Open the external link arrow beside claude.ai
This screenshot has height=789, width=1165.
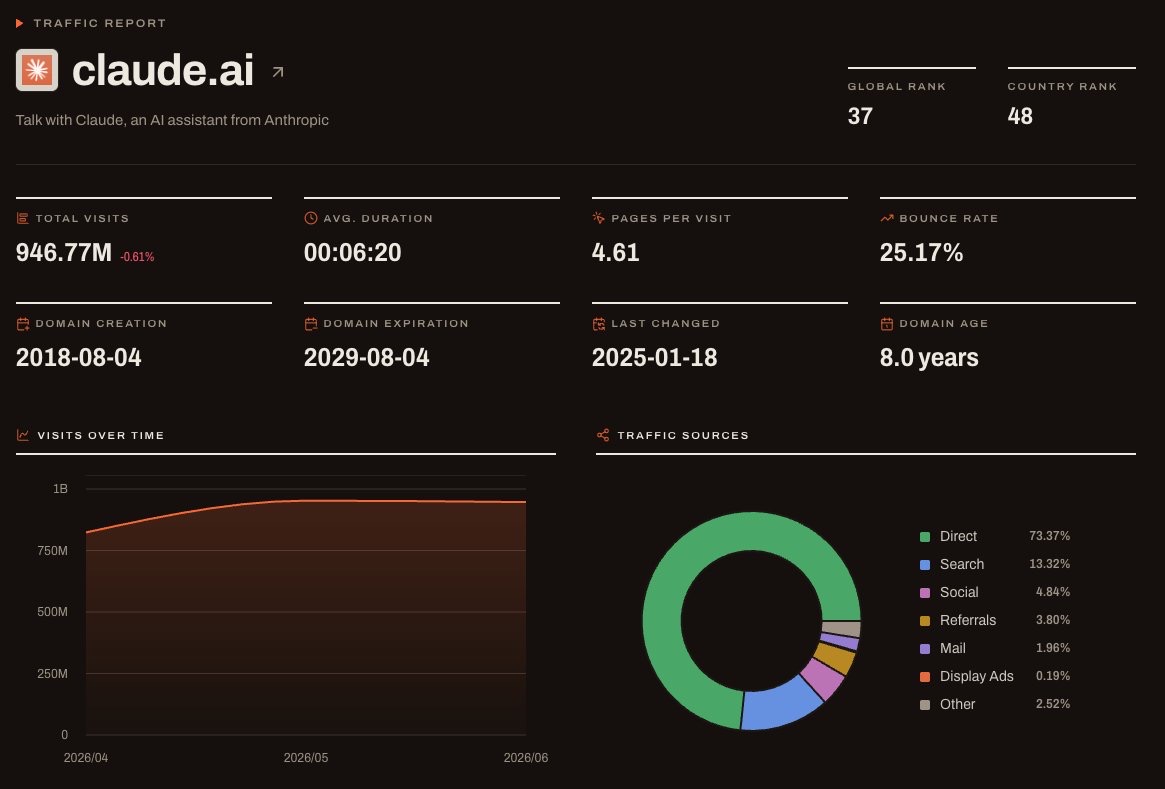point(278,72)
